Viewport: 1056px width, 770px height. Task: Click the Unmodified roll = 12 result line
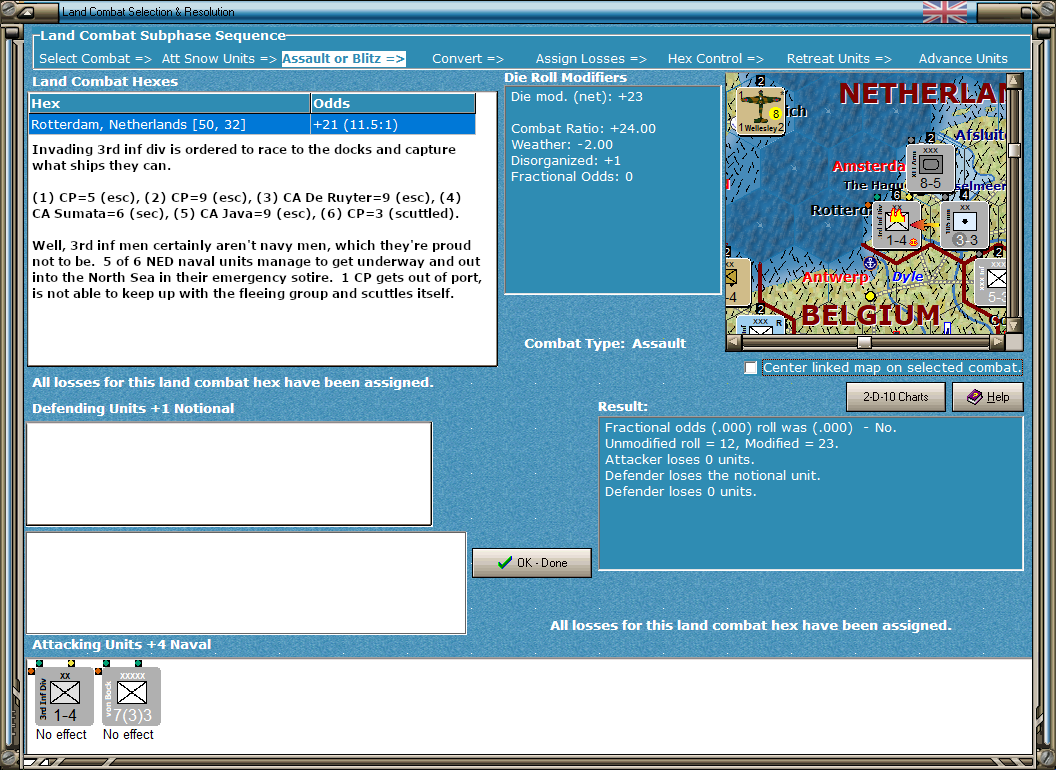click(721, 443)
